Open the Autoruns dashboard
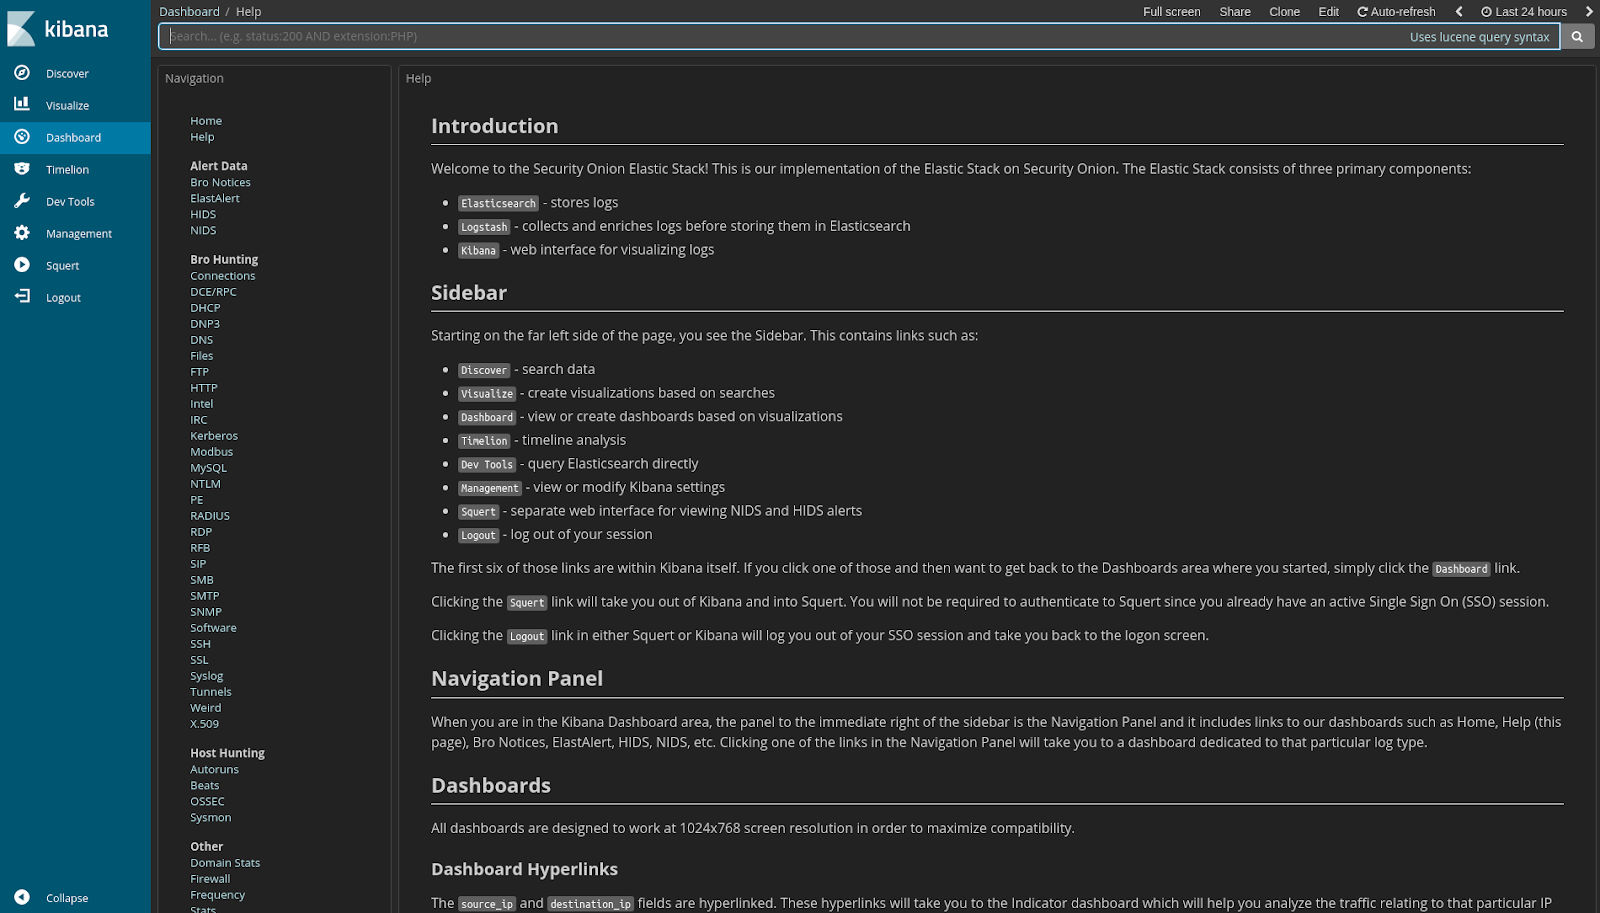The width and height of the screenshot is (1600, 913). coord(214,770)
